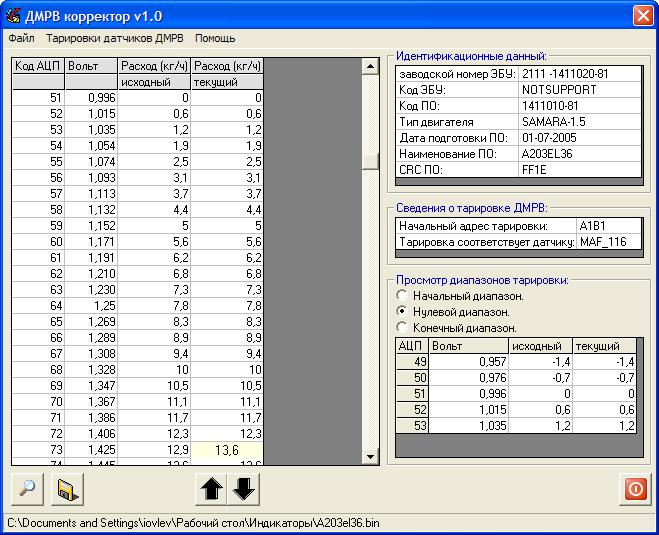Viewport: 659px width, 535px height.
Task: Select the Конечный диапазон radio button
Action: point(402,327)
